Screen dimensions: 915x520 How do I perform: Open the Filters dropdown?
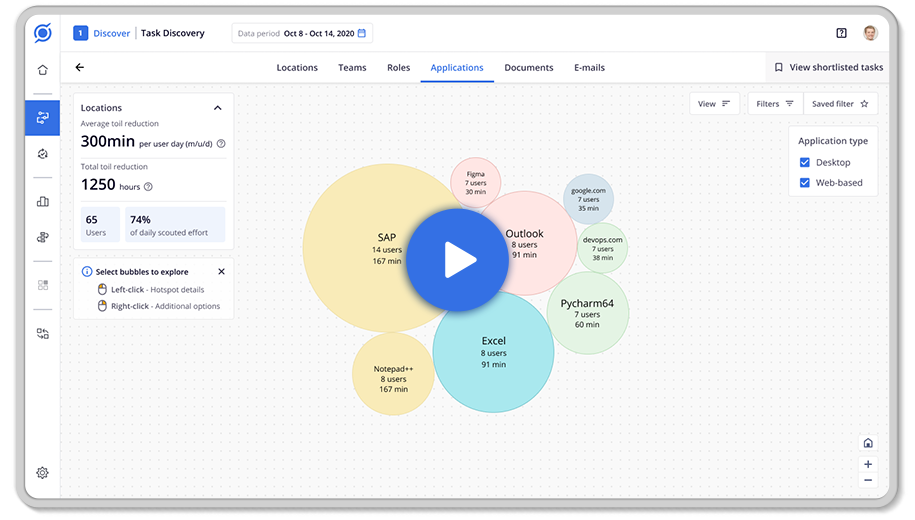coord(775,104)
